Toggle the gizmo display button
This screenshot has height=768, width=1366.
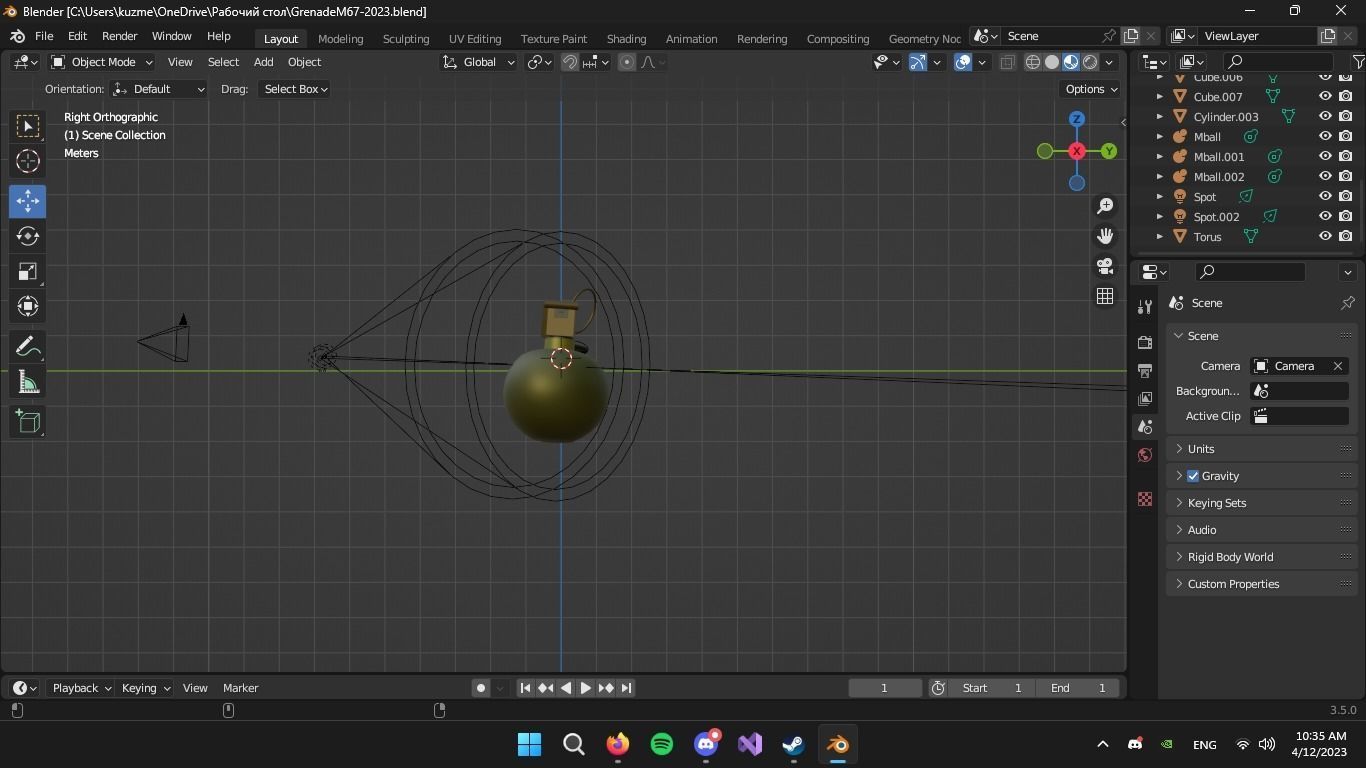tap(918, 62)
